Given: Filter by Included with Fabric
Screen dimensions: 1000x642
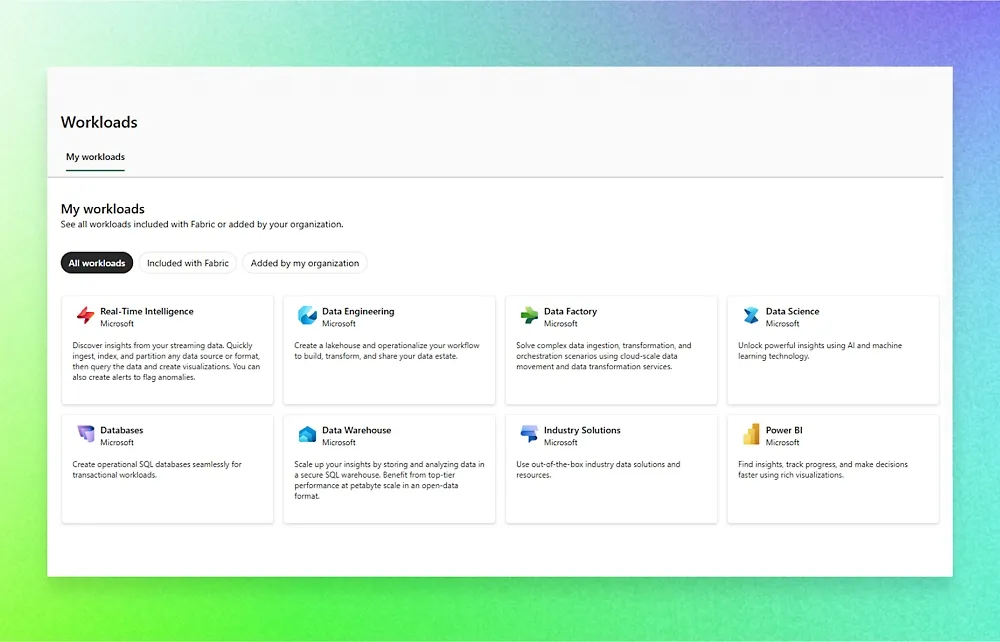Looking at the screenshot, I should [x=188, y=263].
